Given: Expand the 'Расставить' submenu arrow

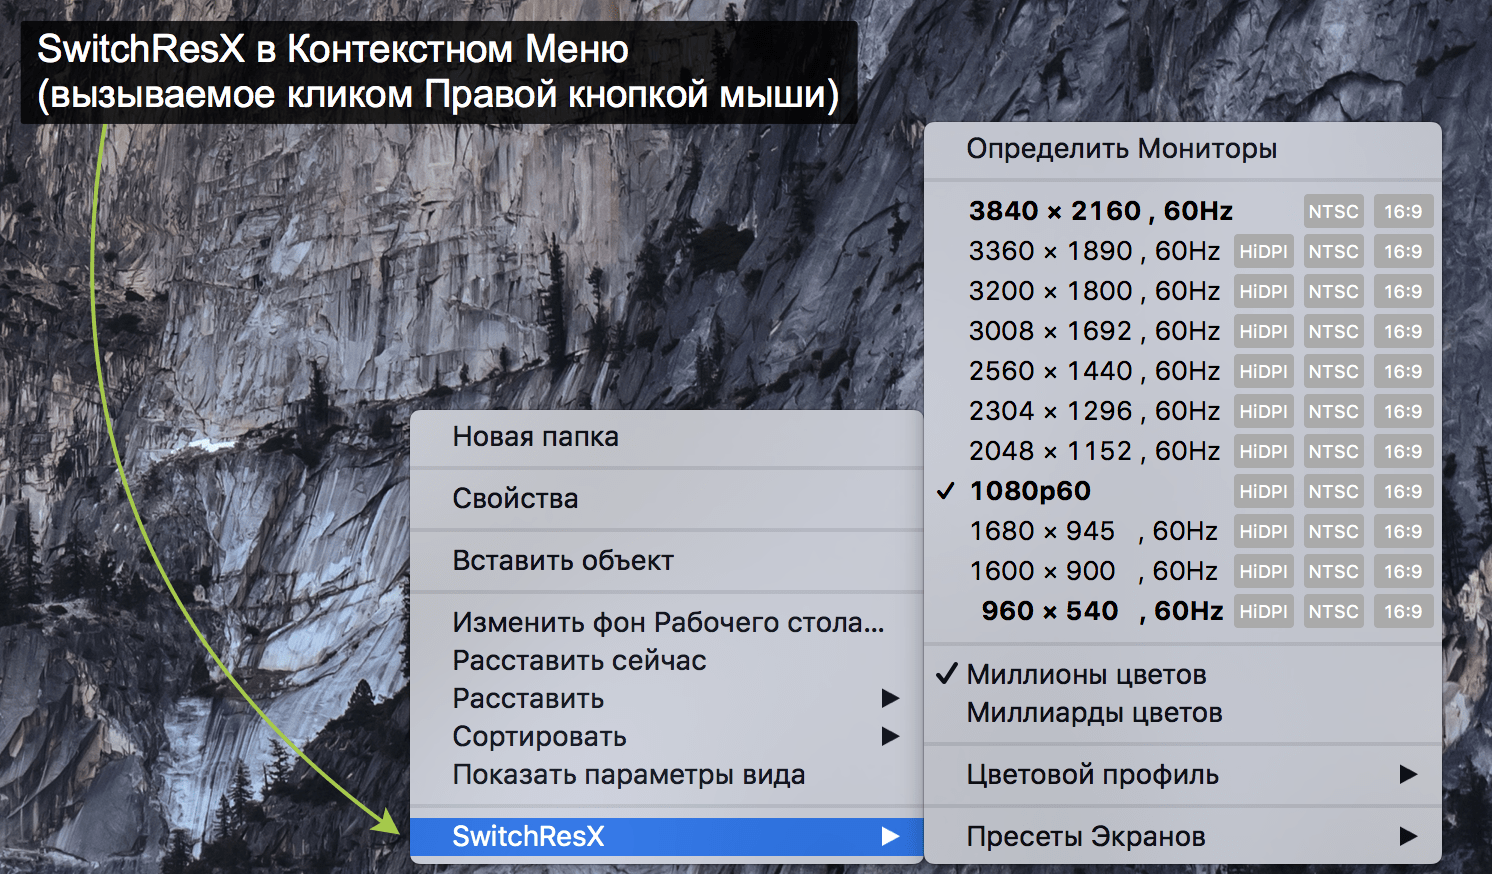Looking at the screenshot, I should (890, 698).
